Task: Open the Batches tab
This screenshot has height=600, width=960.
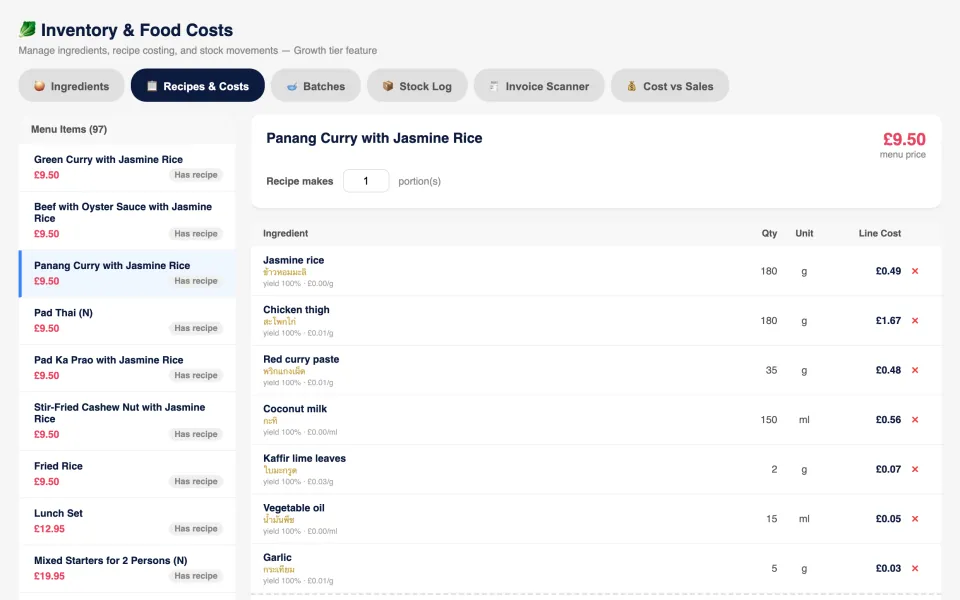Action: [316, 86]
